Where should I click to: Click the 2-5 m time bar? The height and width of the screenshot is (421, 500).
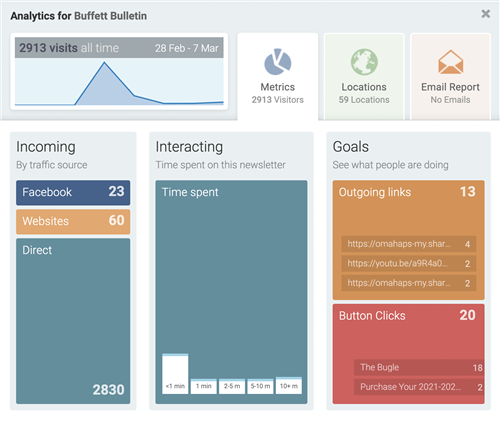click(x=232, y=386)
